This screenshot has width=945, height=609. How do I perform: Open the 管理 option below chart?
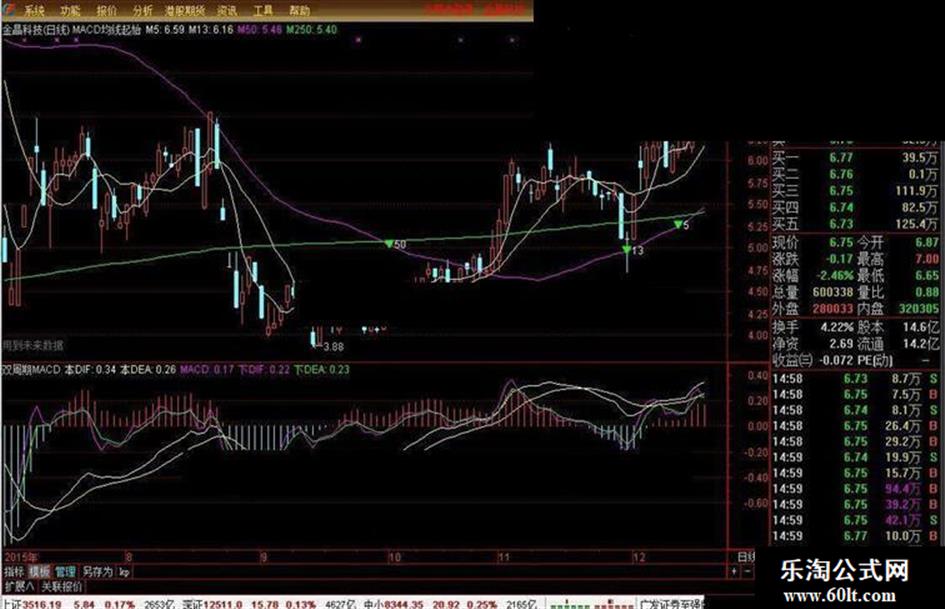pyautogui.click(x=66, y=572)
